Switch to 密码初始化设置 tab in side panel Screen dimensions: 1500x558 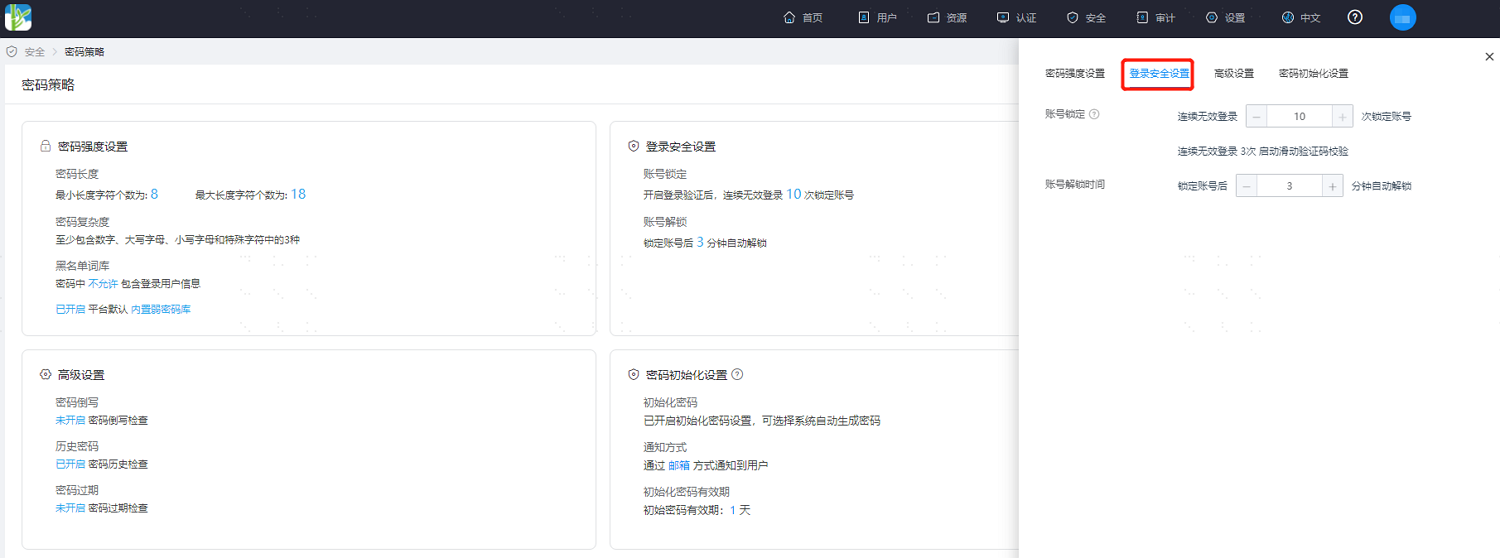(x=1314, y=74)
